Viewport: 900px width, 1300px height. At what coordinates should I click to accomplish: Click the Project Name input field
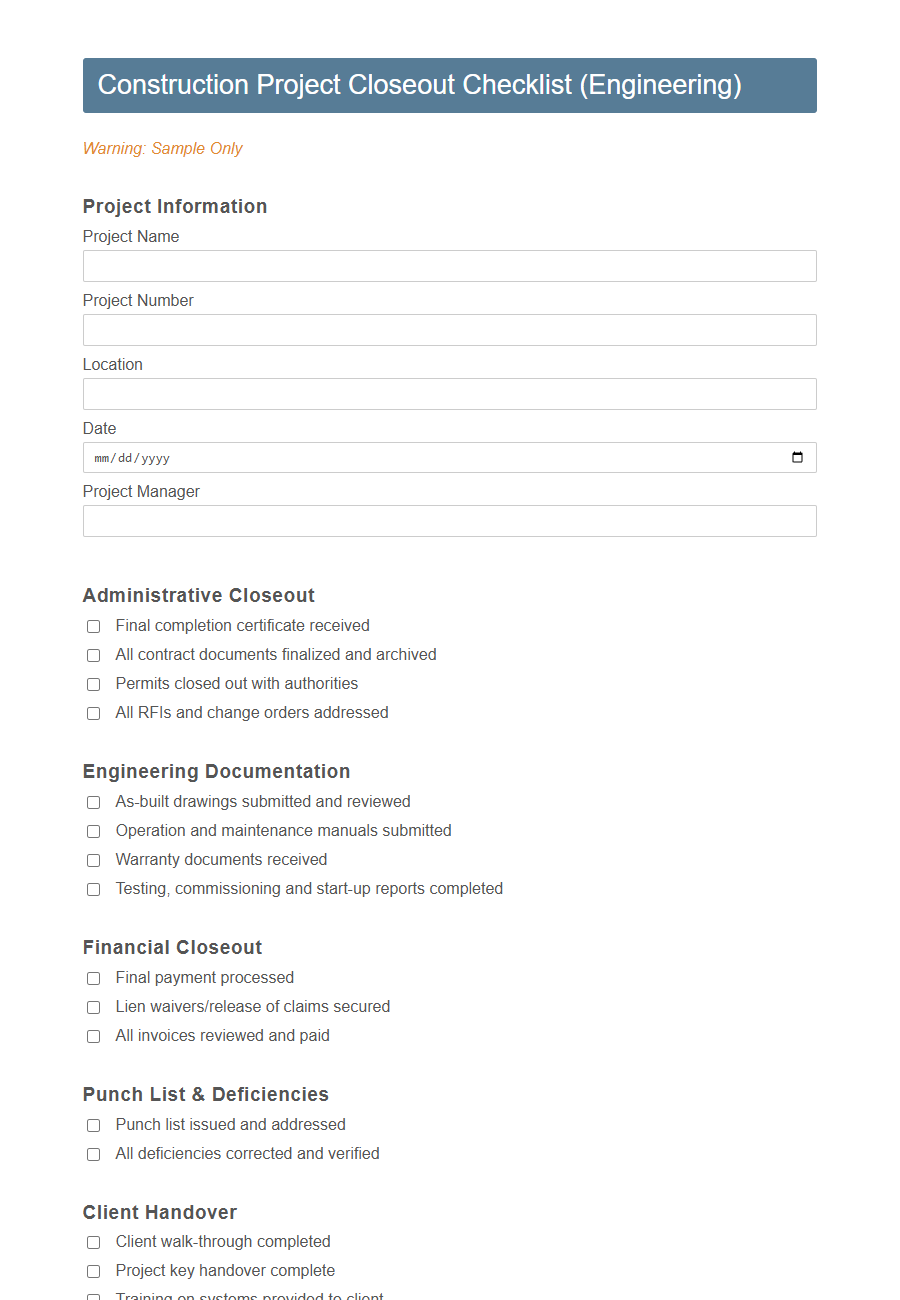point(449,266)
